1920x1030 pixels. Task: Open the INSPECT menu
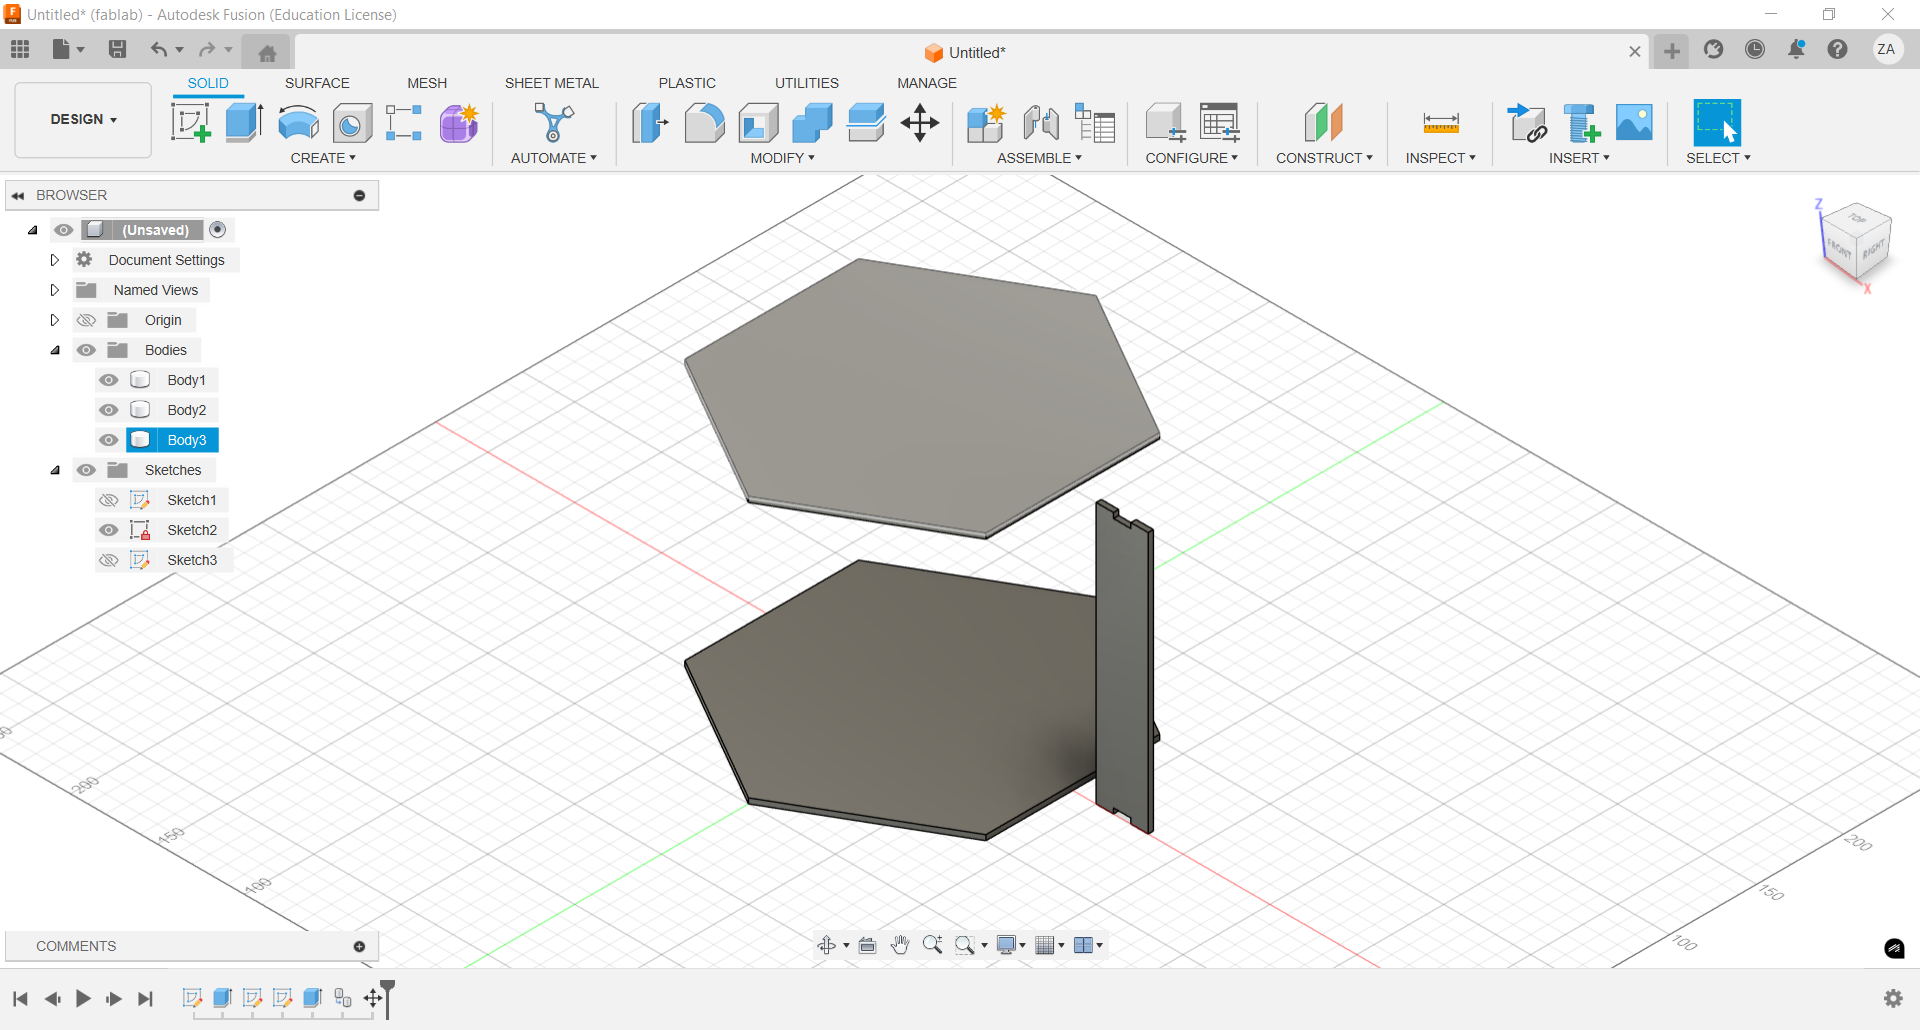(1440, 158)
